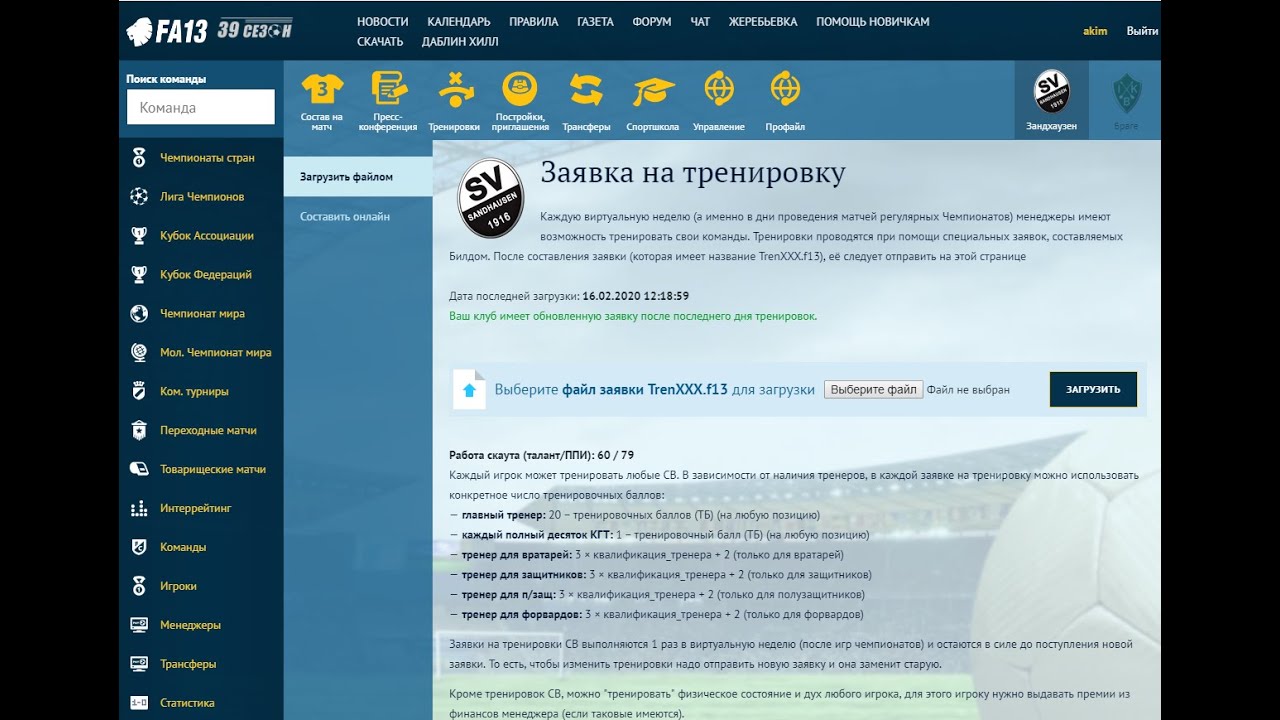Select the Загрузить файлом tab
Image resolution: width=1280 pixels, height=720 pixels.
(358, 177)
